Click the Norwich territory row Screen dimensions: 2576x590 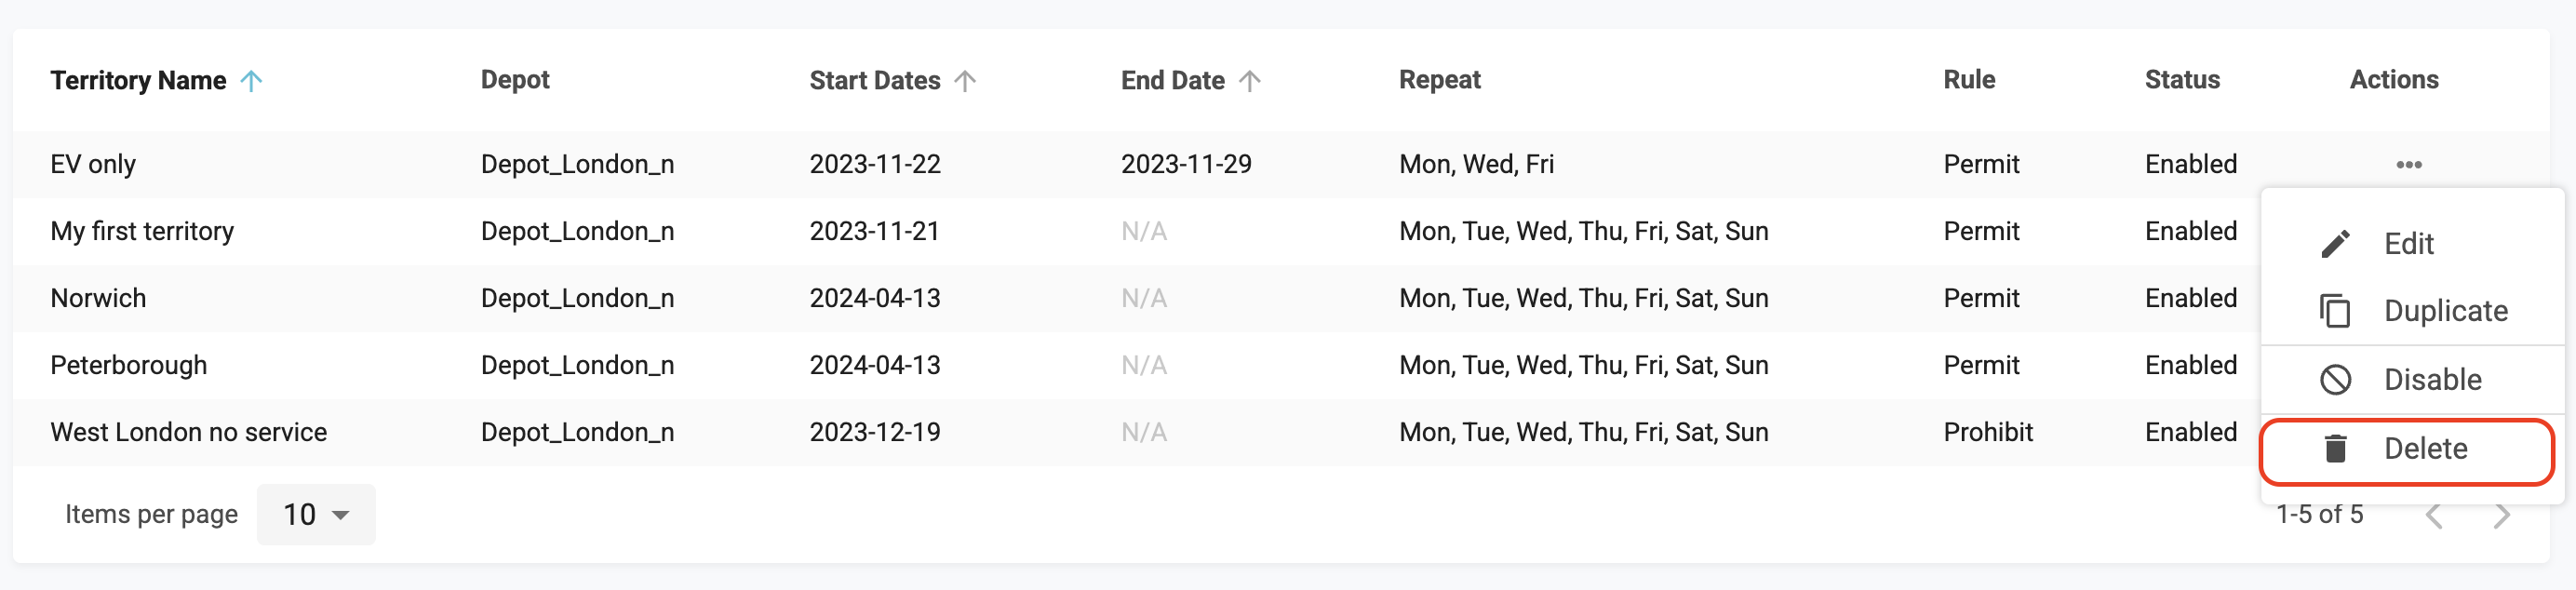pyautogui.click(x=98, y=299)
